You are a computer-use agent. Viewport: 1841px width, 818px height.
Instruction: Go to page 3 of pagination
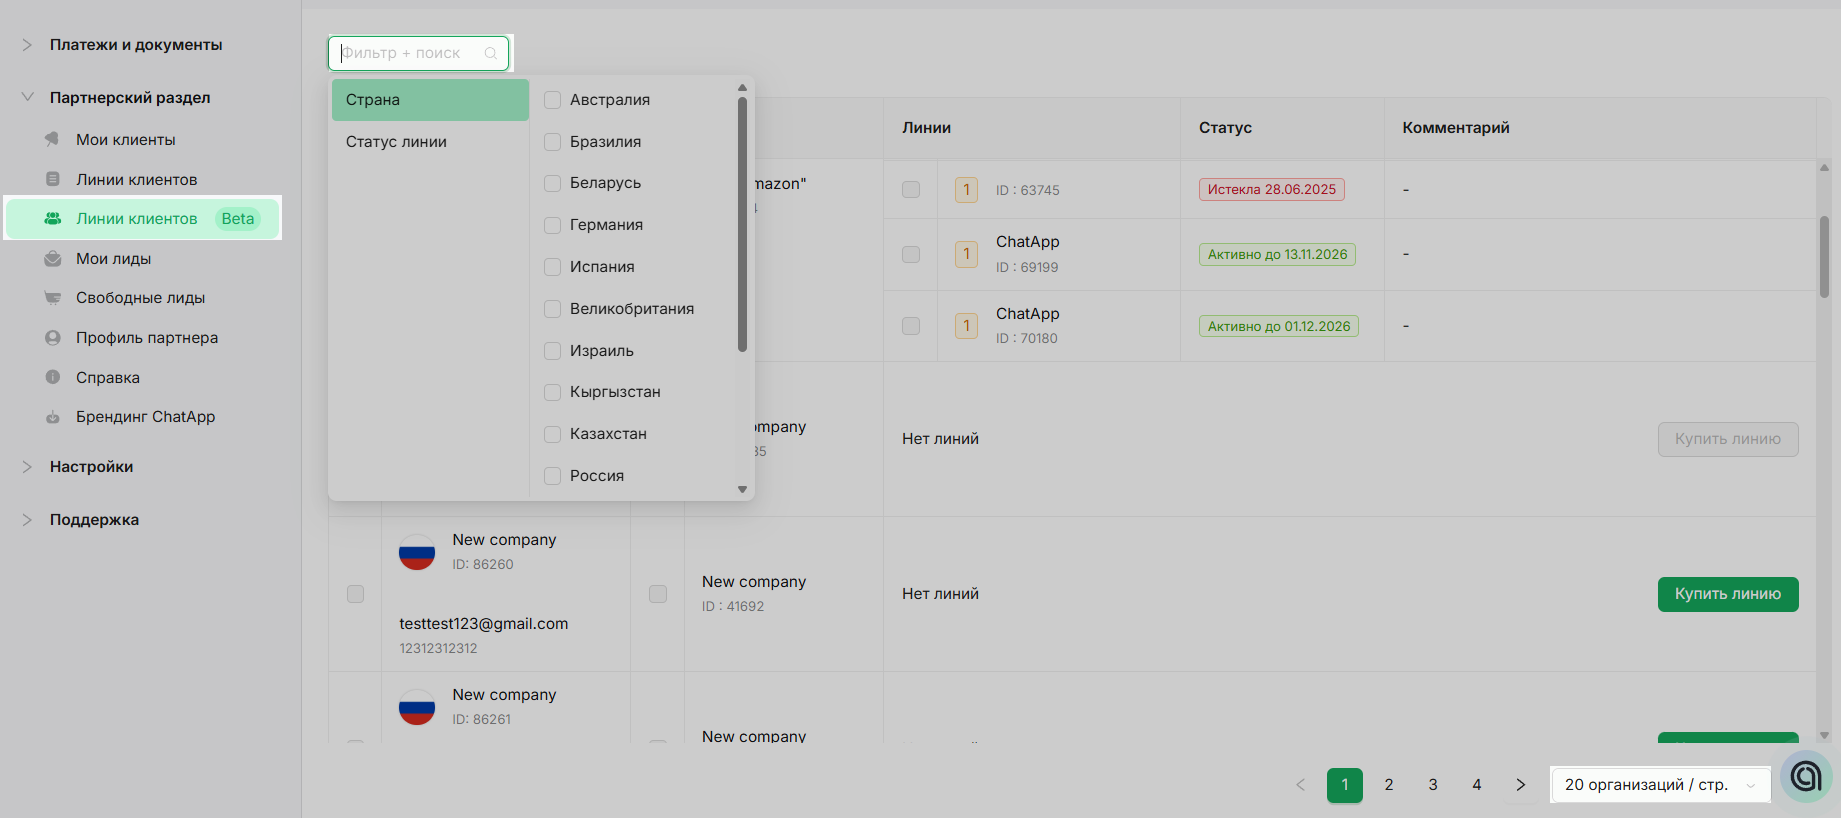coord(1433,785)
